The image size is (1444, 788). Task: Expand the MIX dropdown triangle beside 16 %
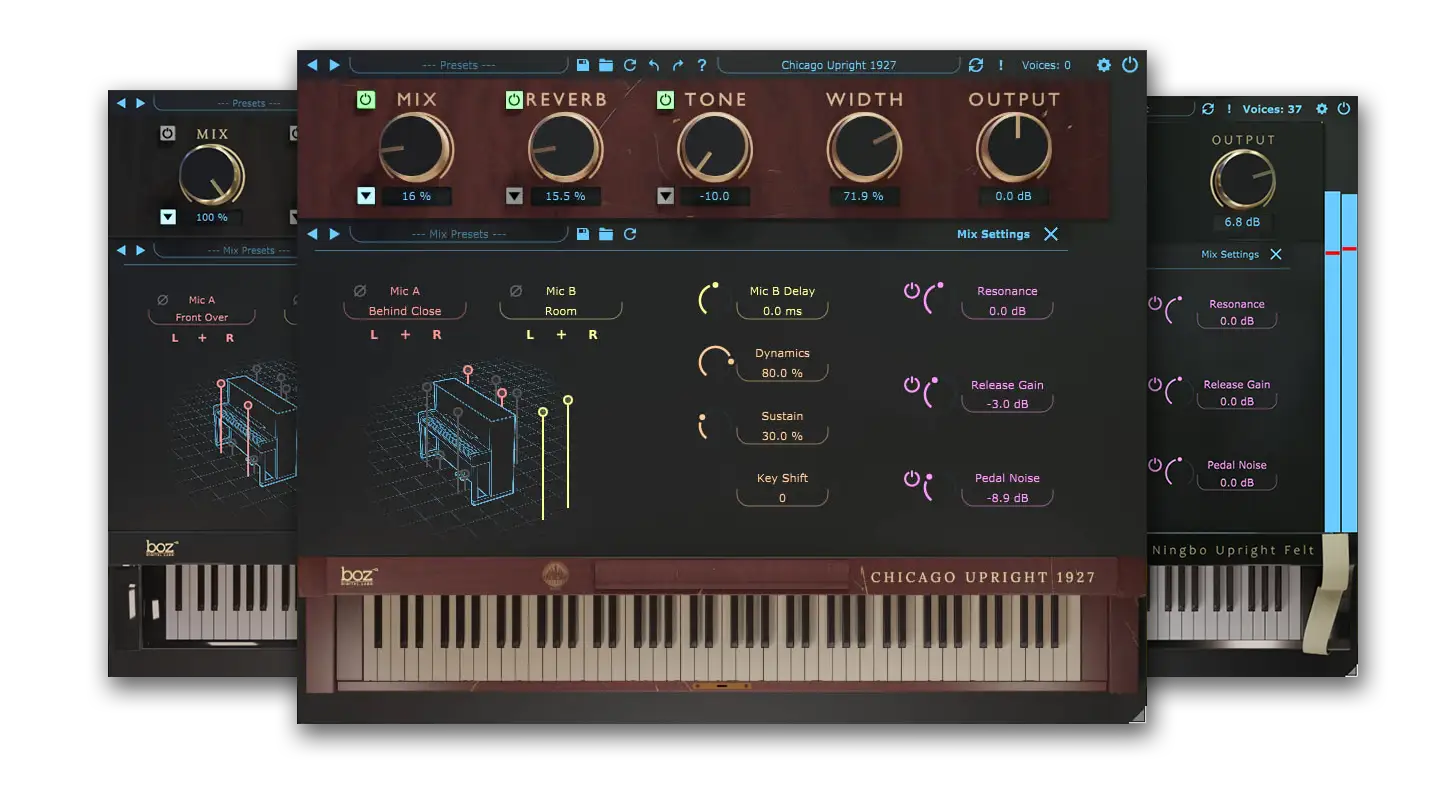tap(366, 196)
